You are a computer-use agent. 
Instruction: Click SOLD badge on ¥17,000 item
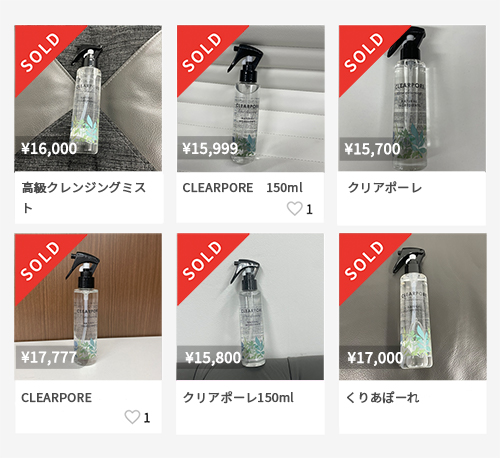[x=365, y=260]
